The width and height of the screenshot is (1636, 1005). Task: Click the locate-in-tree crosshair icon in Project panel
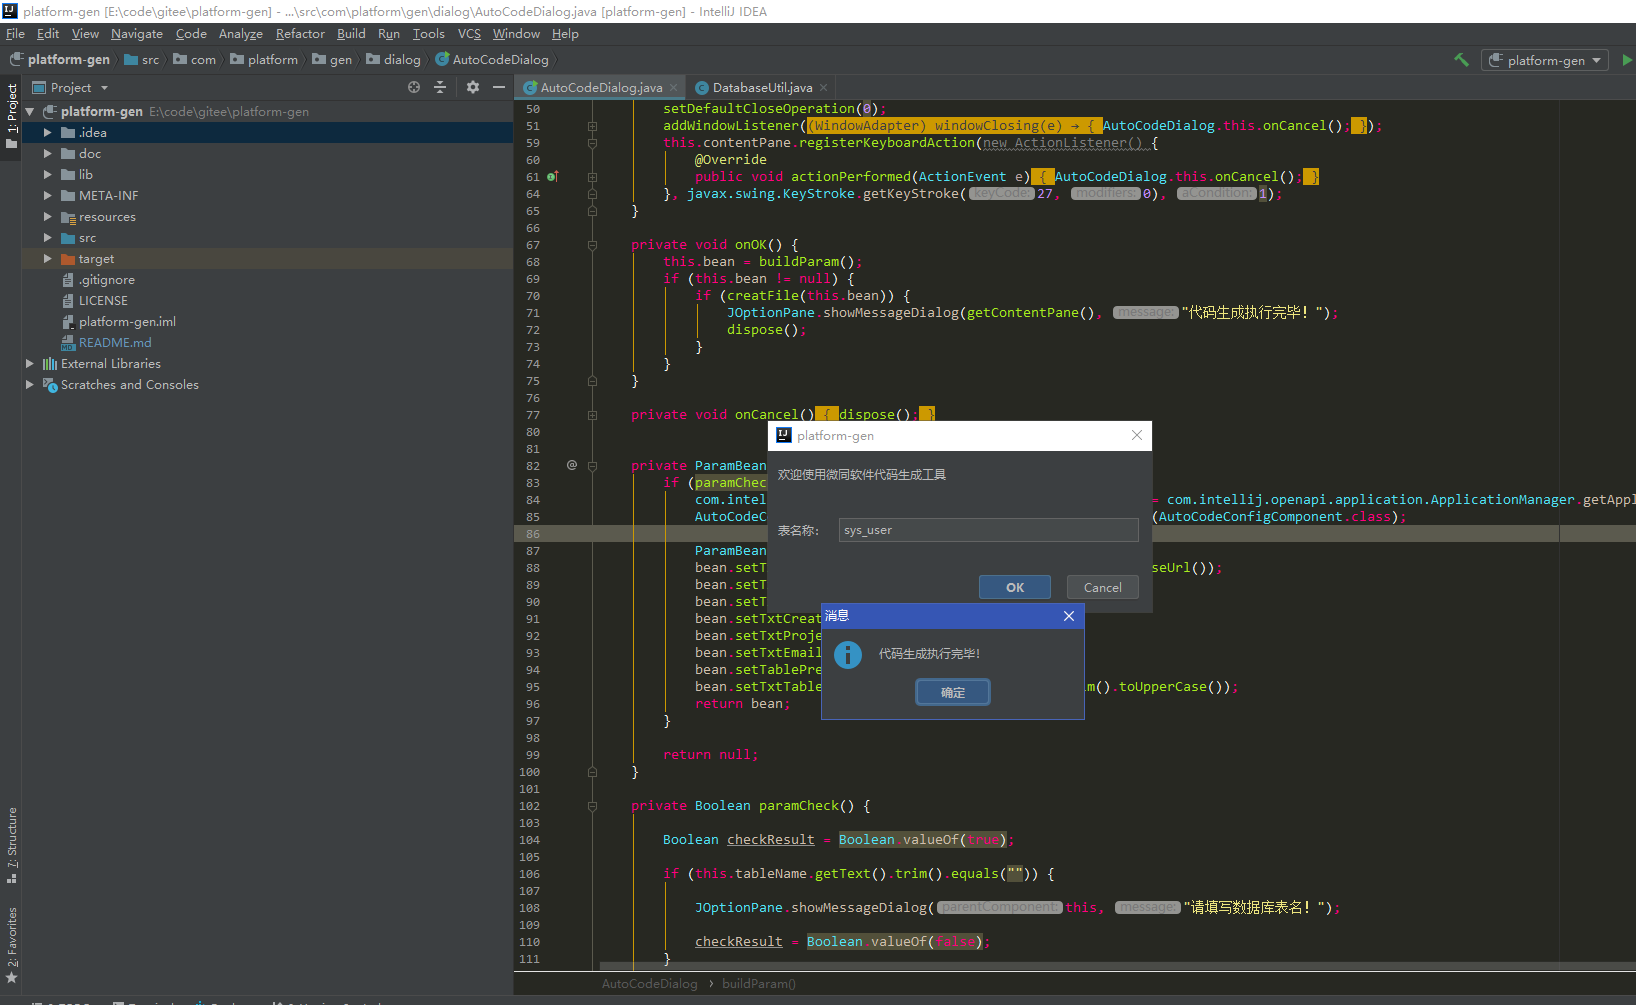[414, 88]
